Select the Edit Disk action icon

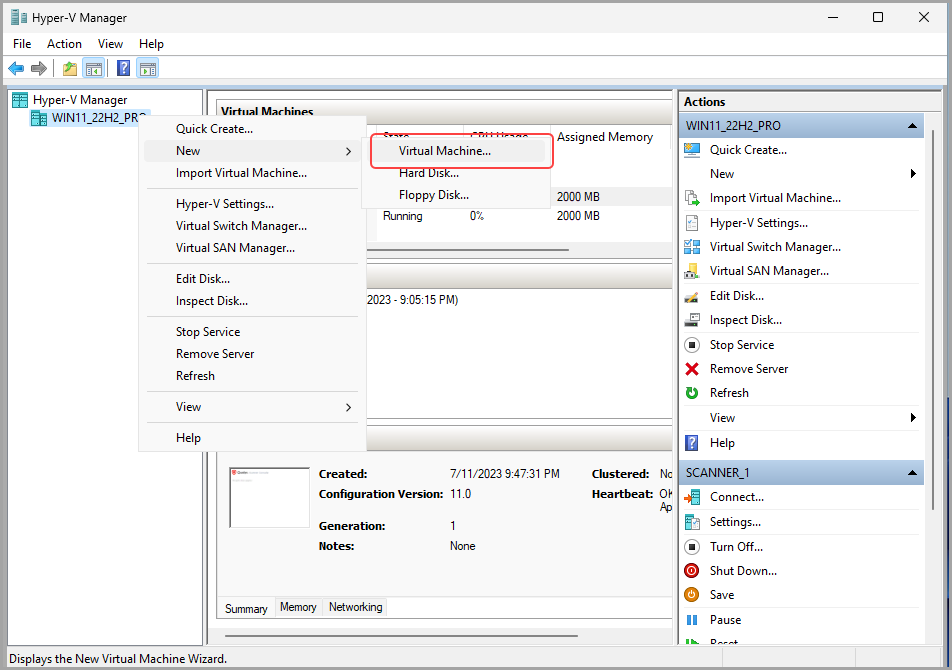coord(694,295)
